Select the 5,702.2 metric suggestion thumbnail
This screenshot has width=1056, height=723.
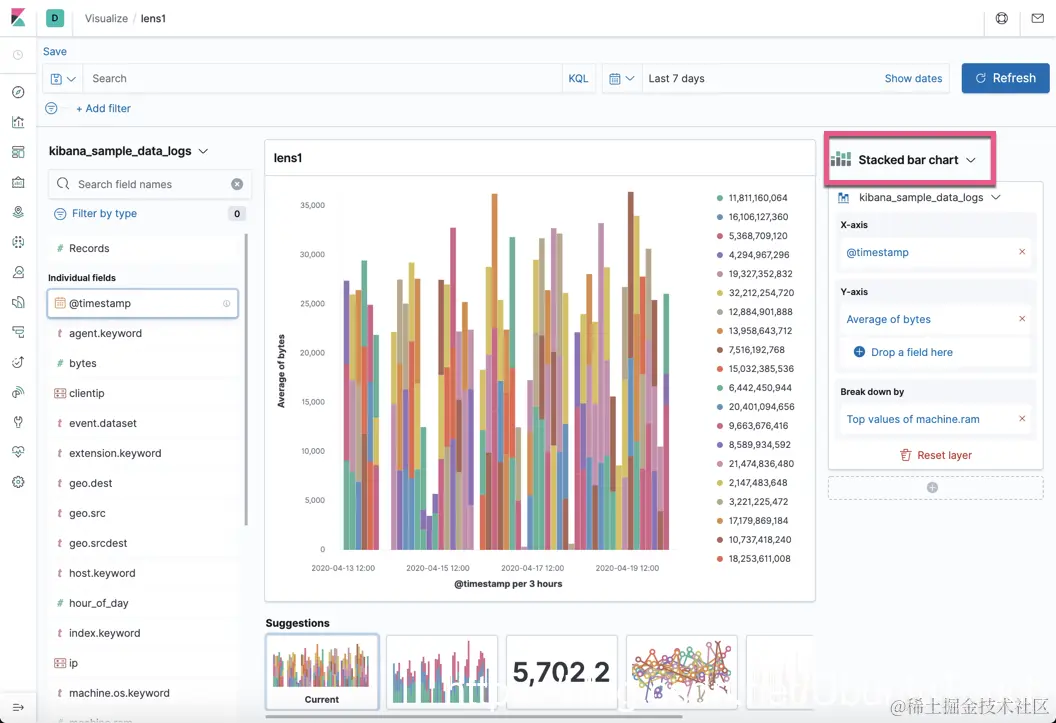(x=561, y=671)
